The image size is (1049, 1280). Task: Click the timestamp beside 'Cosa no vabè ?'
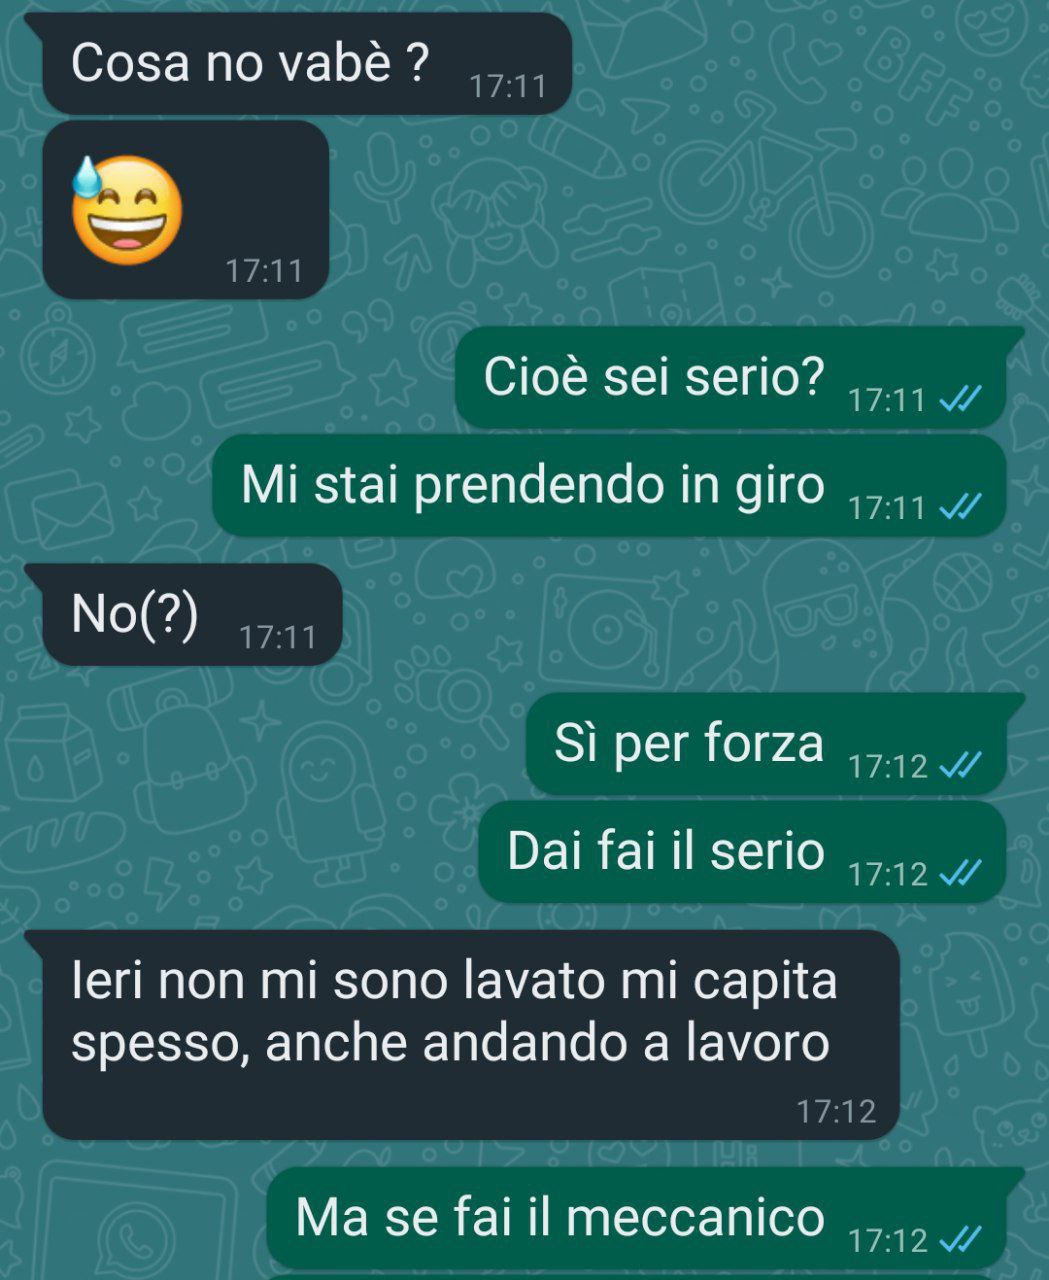(508, 86)
